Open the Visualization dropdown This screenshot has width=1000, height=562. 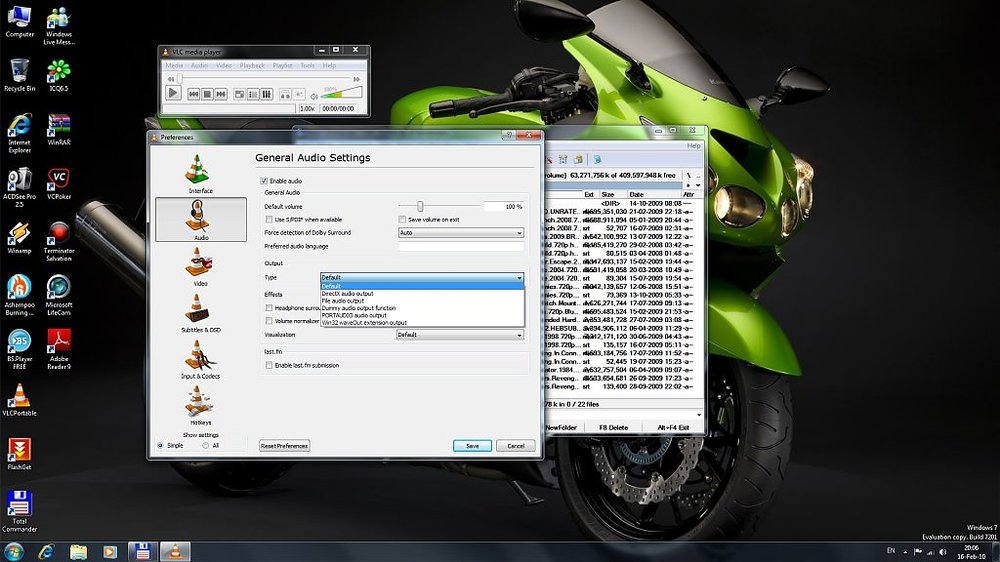(460, 335)
